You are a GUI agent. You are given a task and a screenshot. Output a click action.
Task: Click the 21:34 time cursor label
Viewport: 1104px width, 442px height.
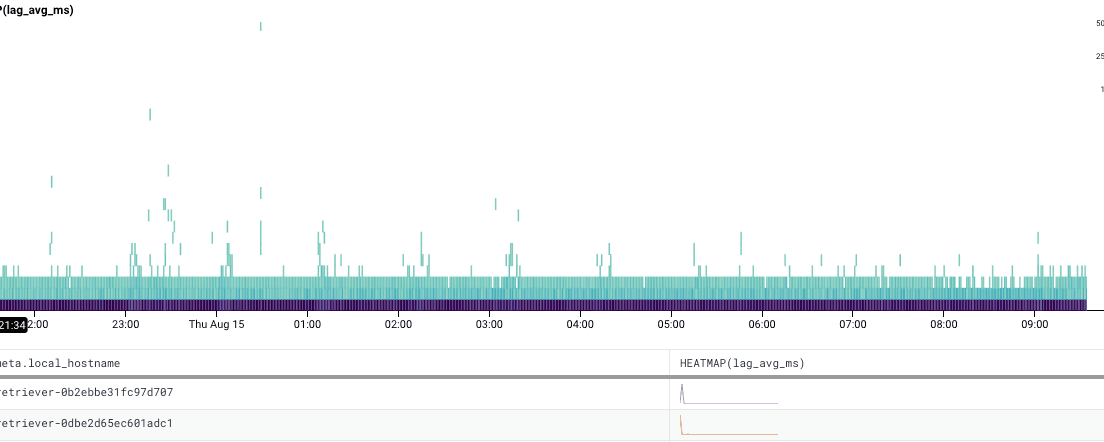13,325
